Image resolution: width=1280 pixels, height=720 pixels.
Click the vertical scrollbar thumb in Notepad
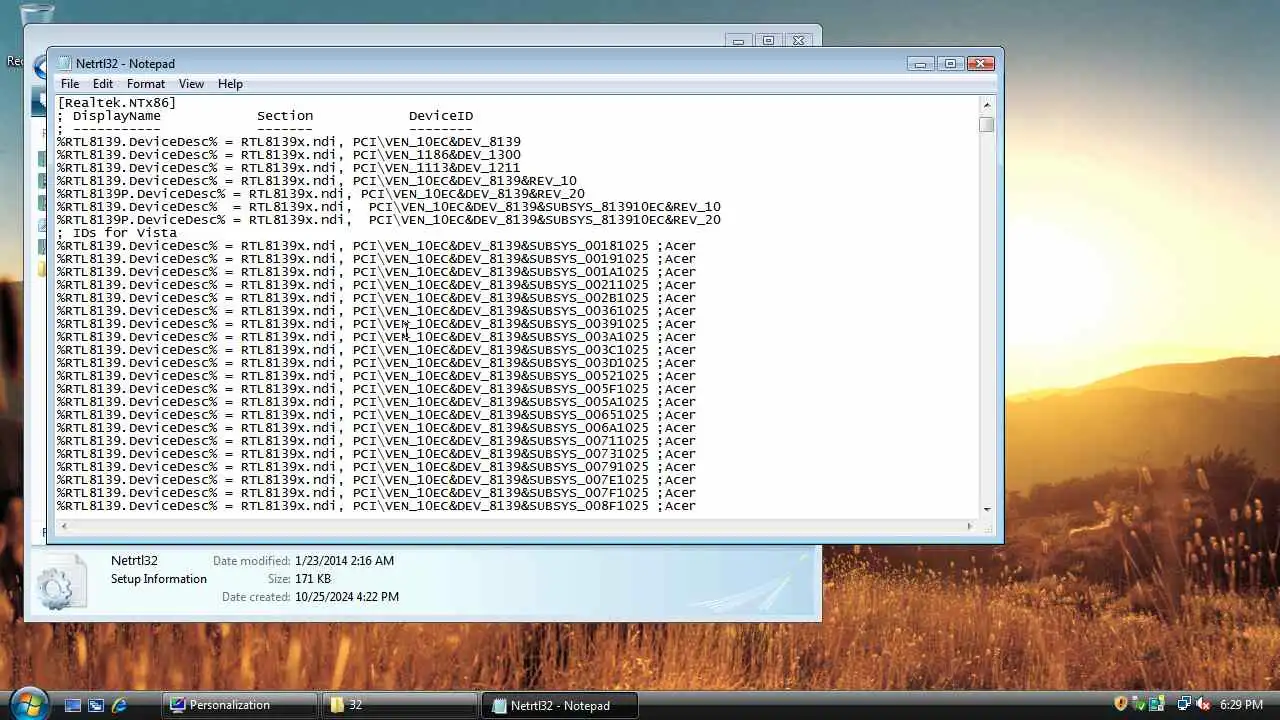pyautogui.click(x=987, y=125)
